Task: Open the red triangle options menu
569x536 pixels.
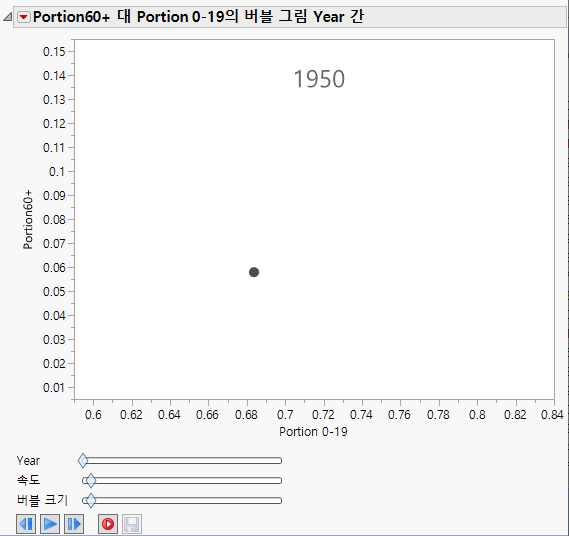Action: pyautogui.click(x=24, y=17)
